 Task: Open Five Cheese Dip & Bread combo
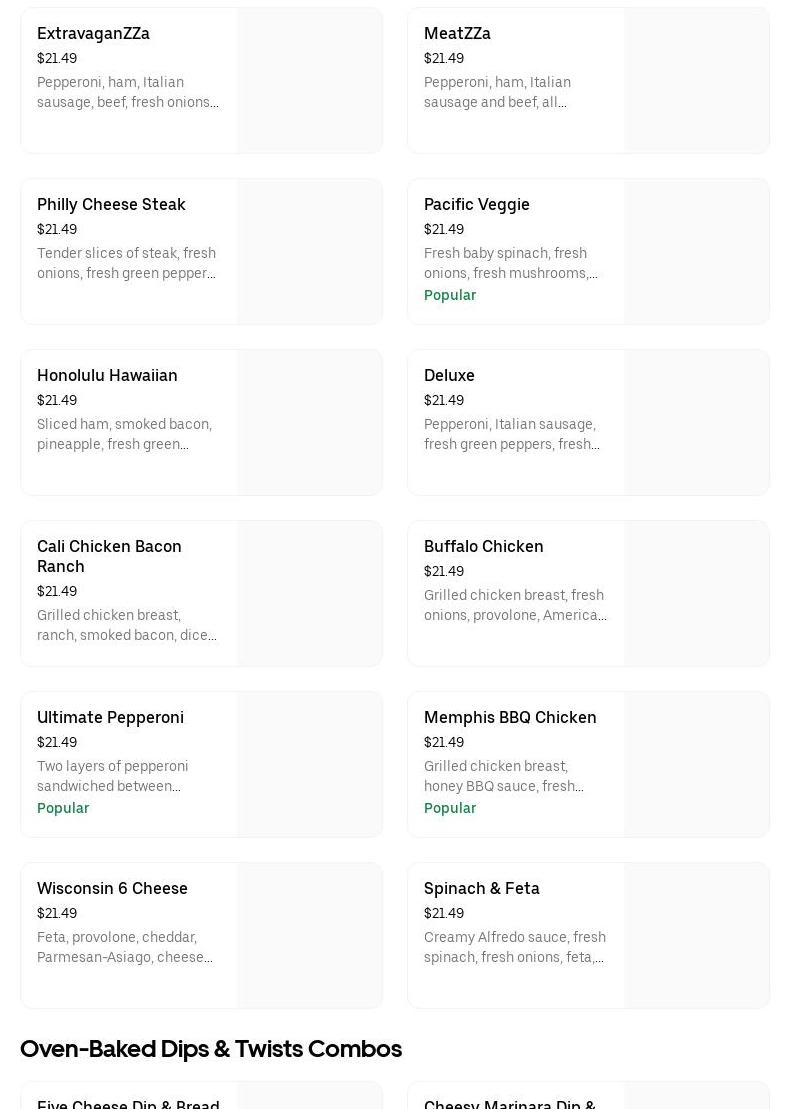(x=128, y=1102)
